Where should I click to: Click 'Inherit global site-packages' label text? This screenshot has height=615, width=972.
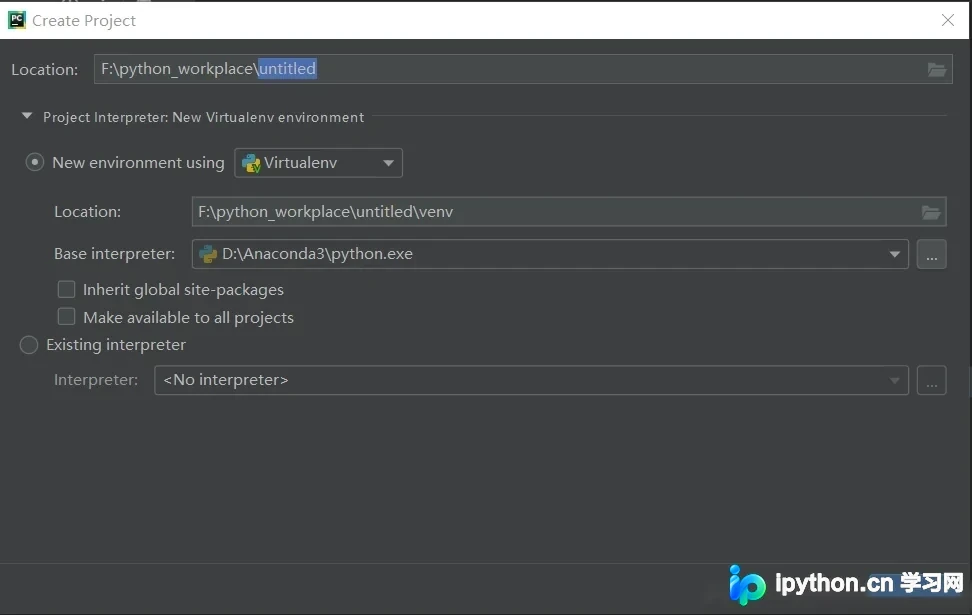pos(183,290)
